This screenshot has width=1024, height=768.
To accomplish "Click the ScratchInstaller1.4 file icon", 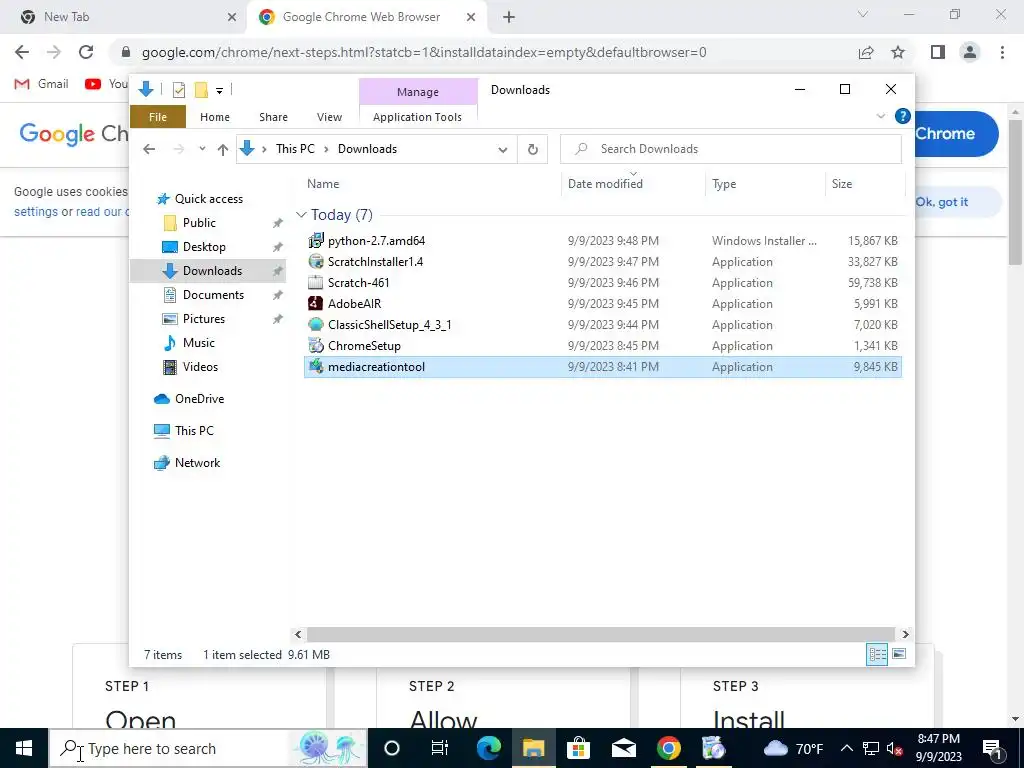I will tap(316, 261).
